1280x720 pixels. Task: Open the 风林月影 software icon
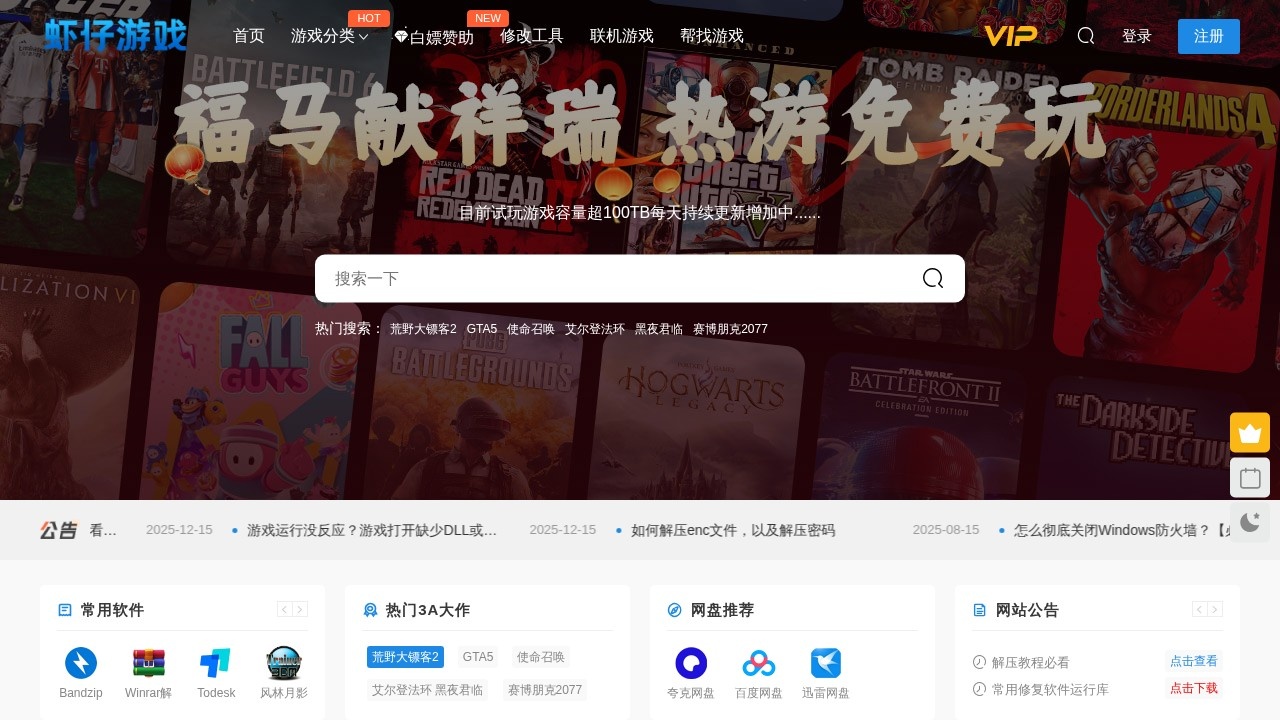point(284,663)
